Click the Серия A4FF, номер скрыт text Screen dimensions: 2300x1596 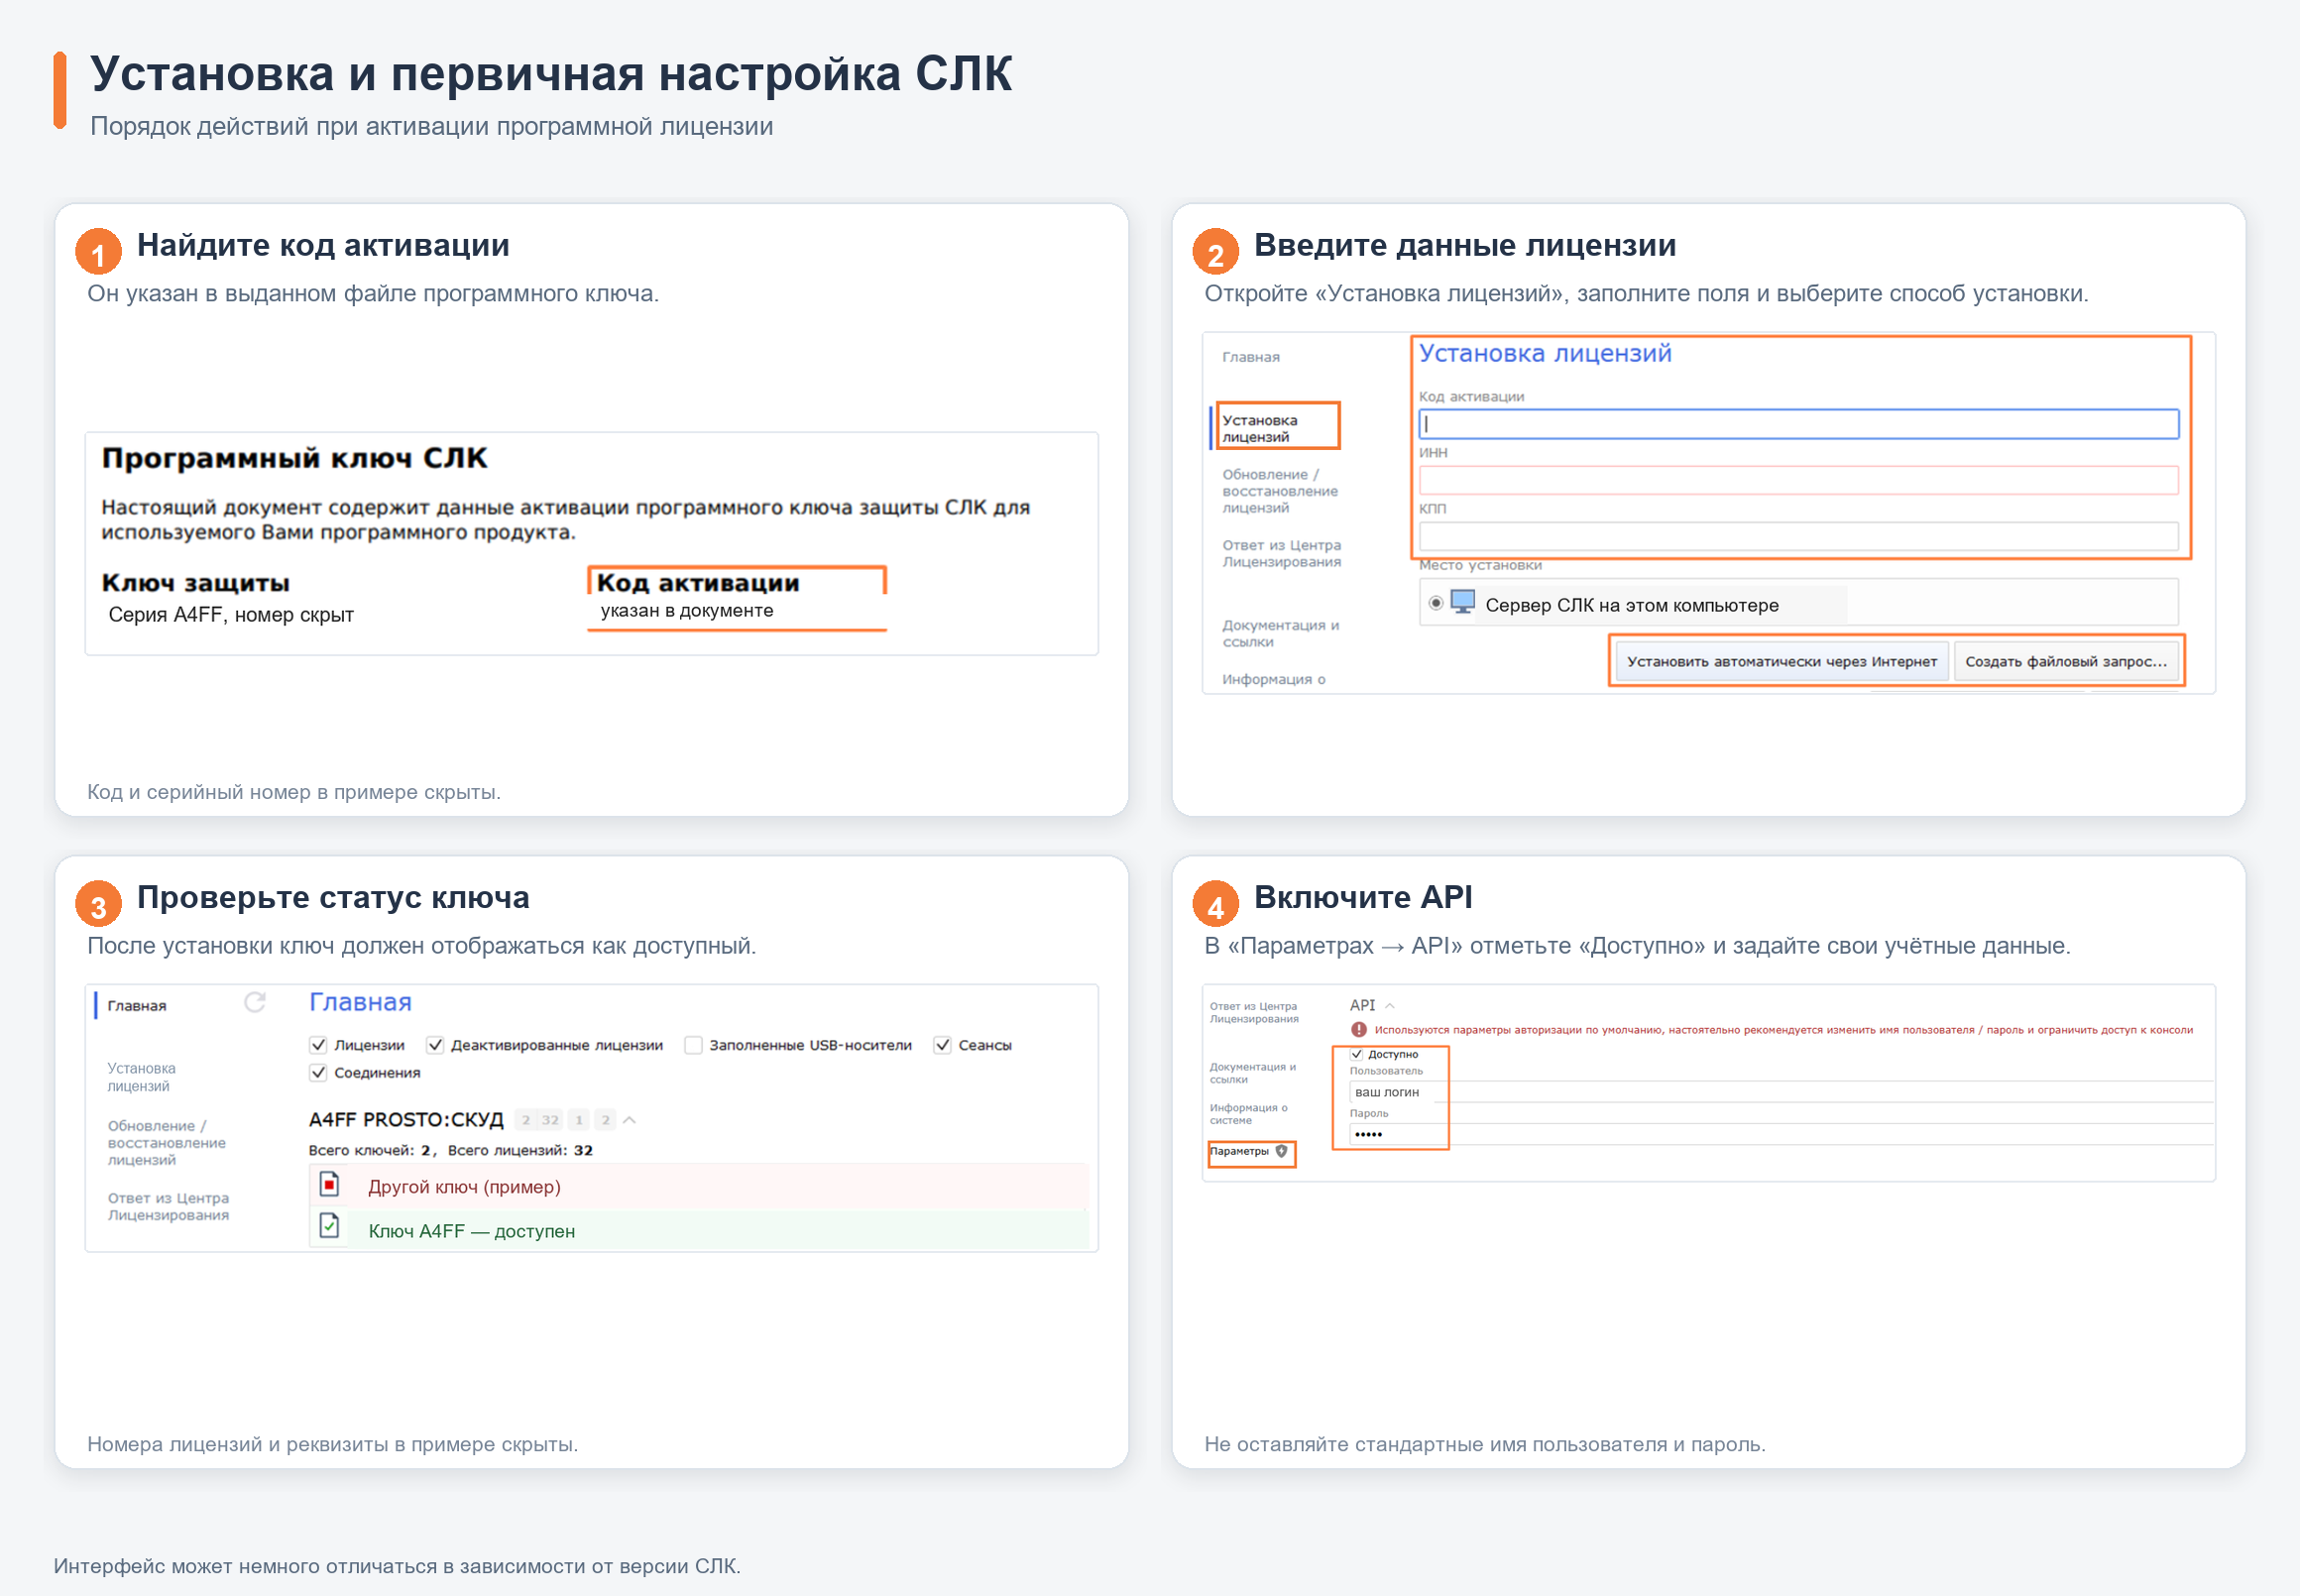coord(231,615)
